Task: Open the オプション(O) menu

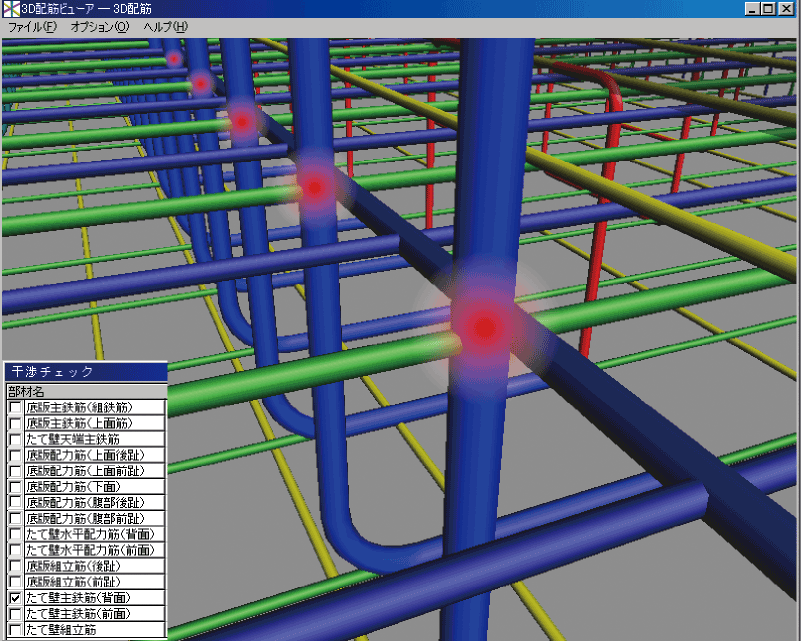Action: tap(99, 26)
